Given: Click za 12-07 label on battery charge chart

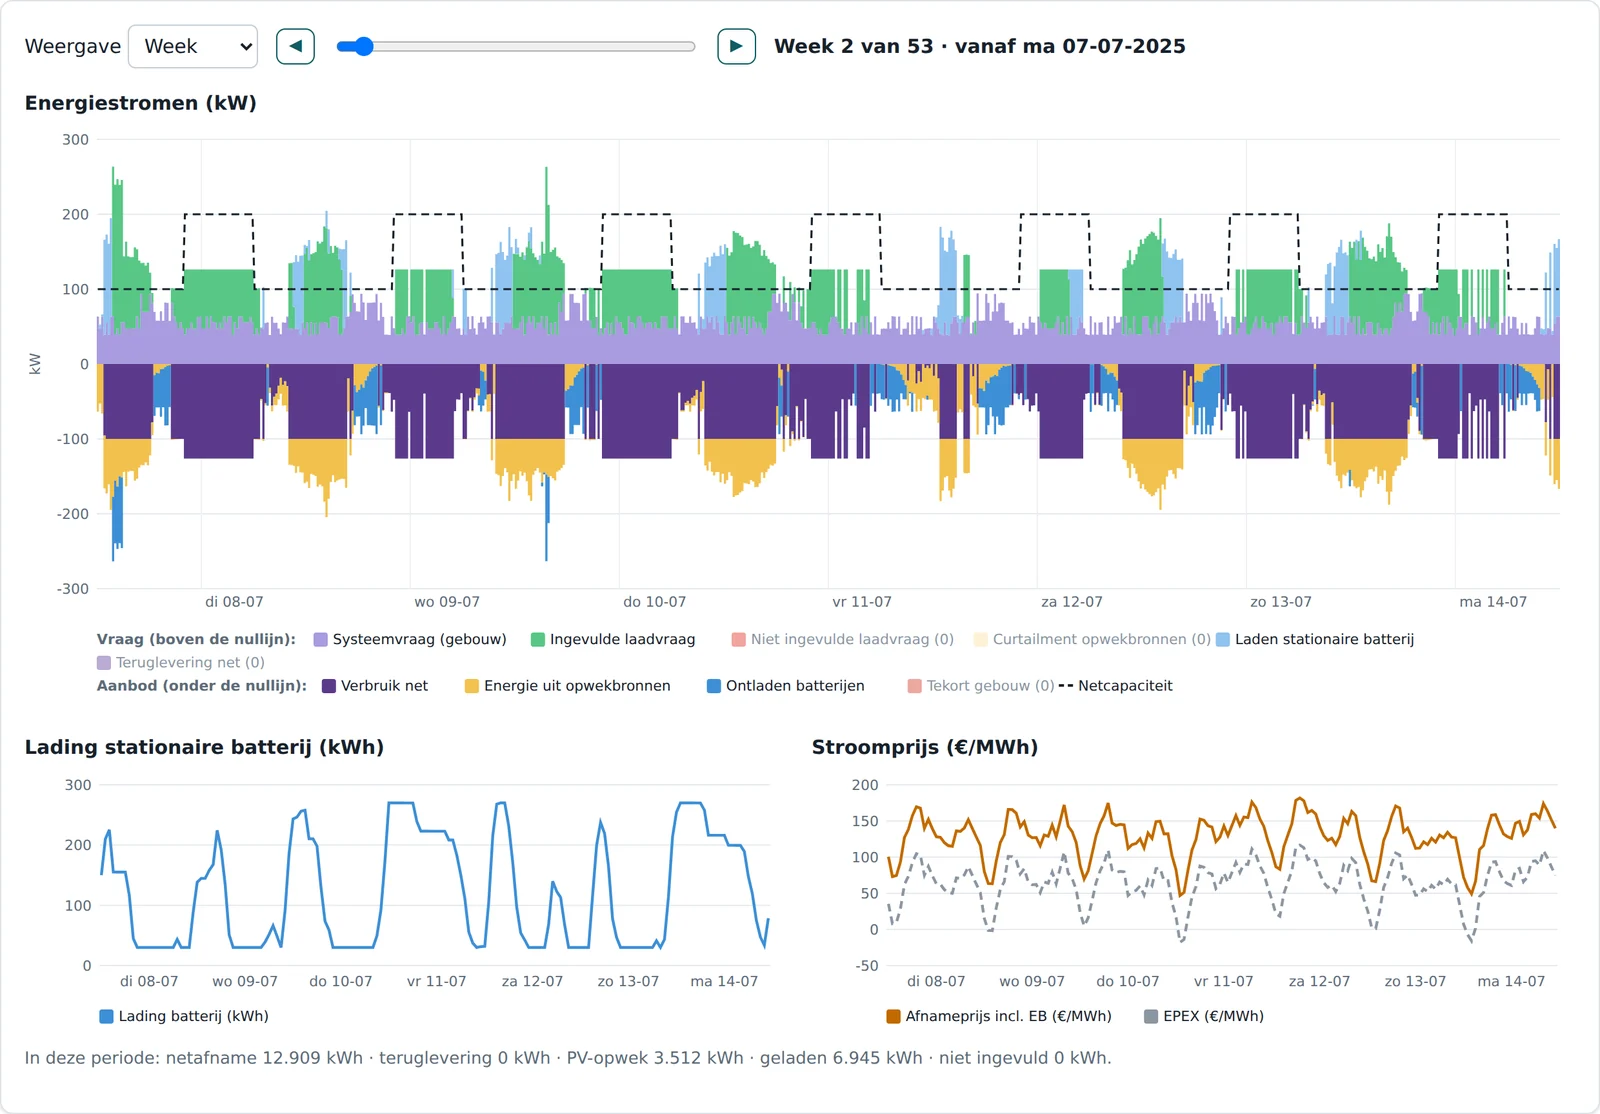Looking at the screenshot, I should coord(532,981).
